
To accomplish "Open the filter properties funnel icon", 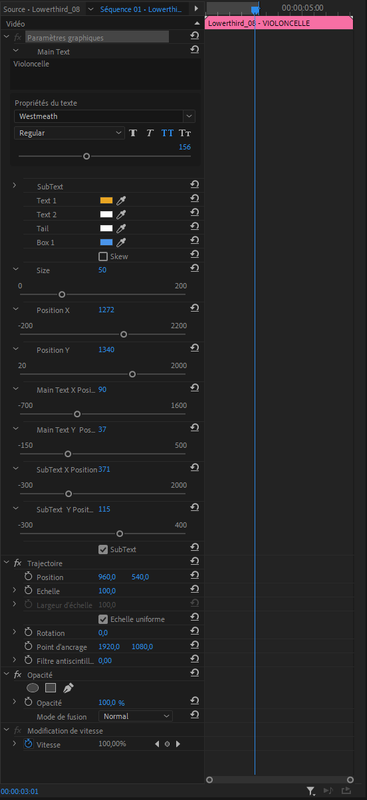I will click(310, 791).
